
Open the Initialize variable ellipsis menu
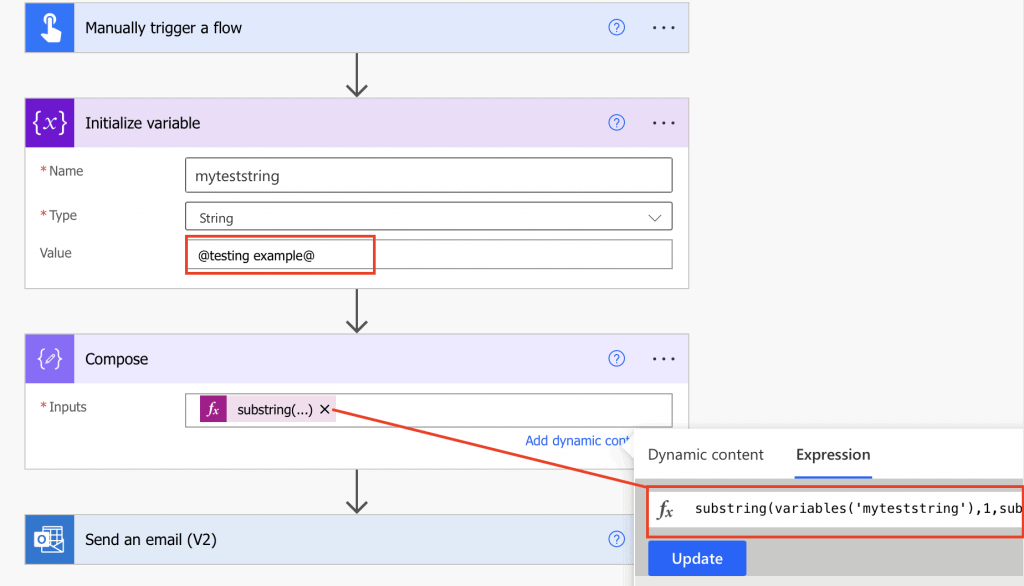pyautogui.click(x=664, y=123)
